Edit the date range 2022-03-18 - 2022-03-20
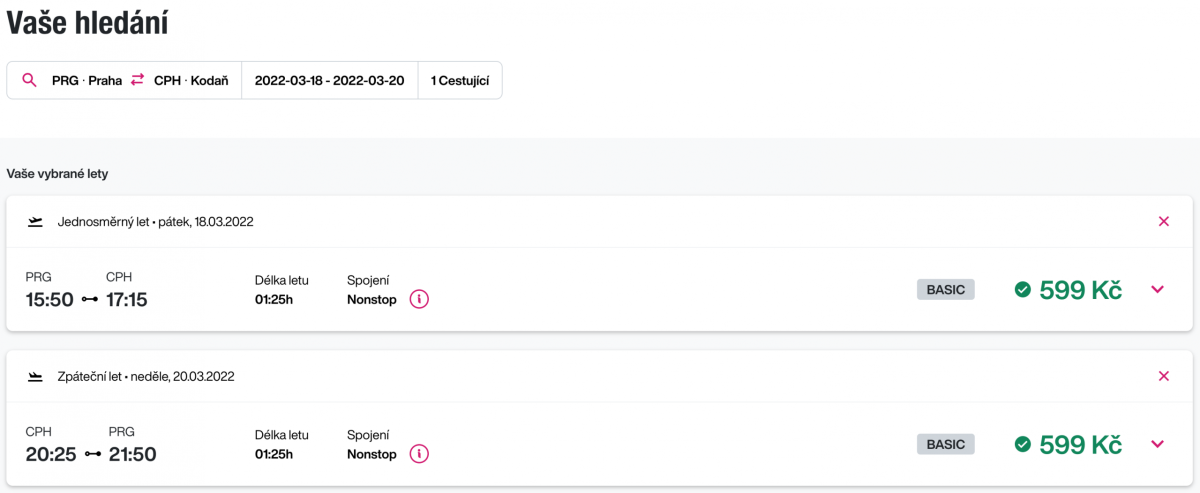Image resolution: width=1200 pixels, height=493 pixels. [329, 81]
